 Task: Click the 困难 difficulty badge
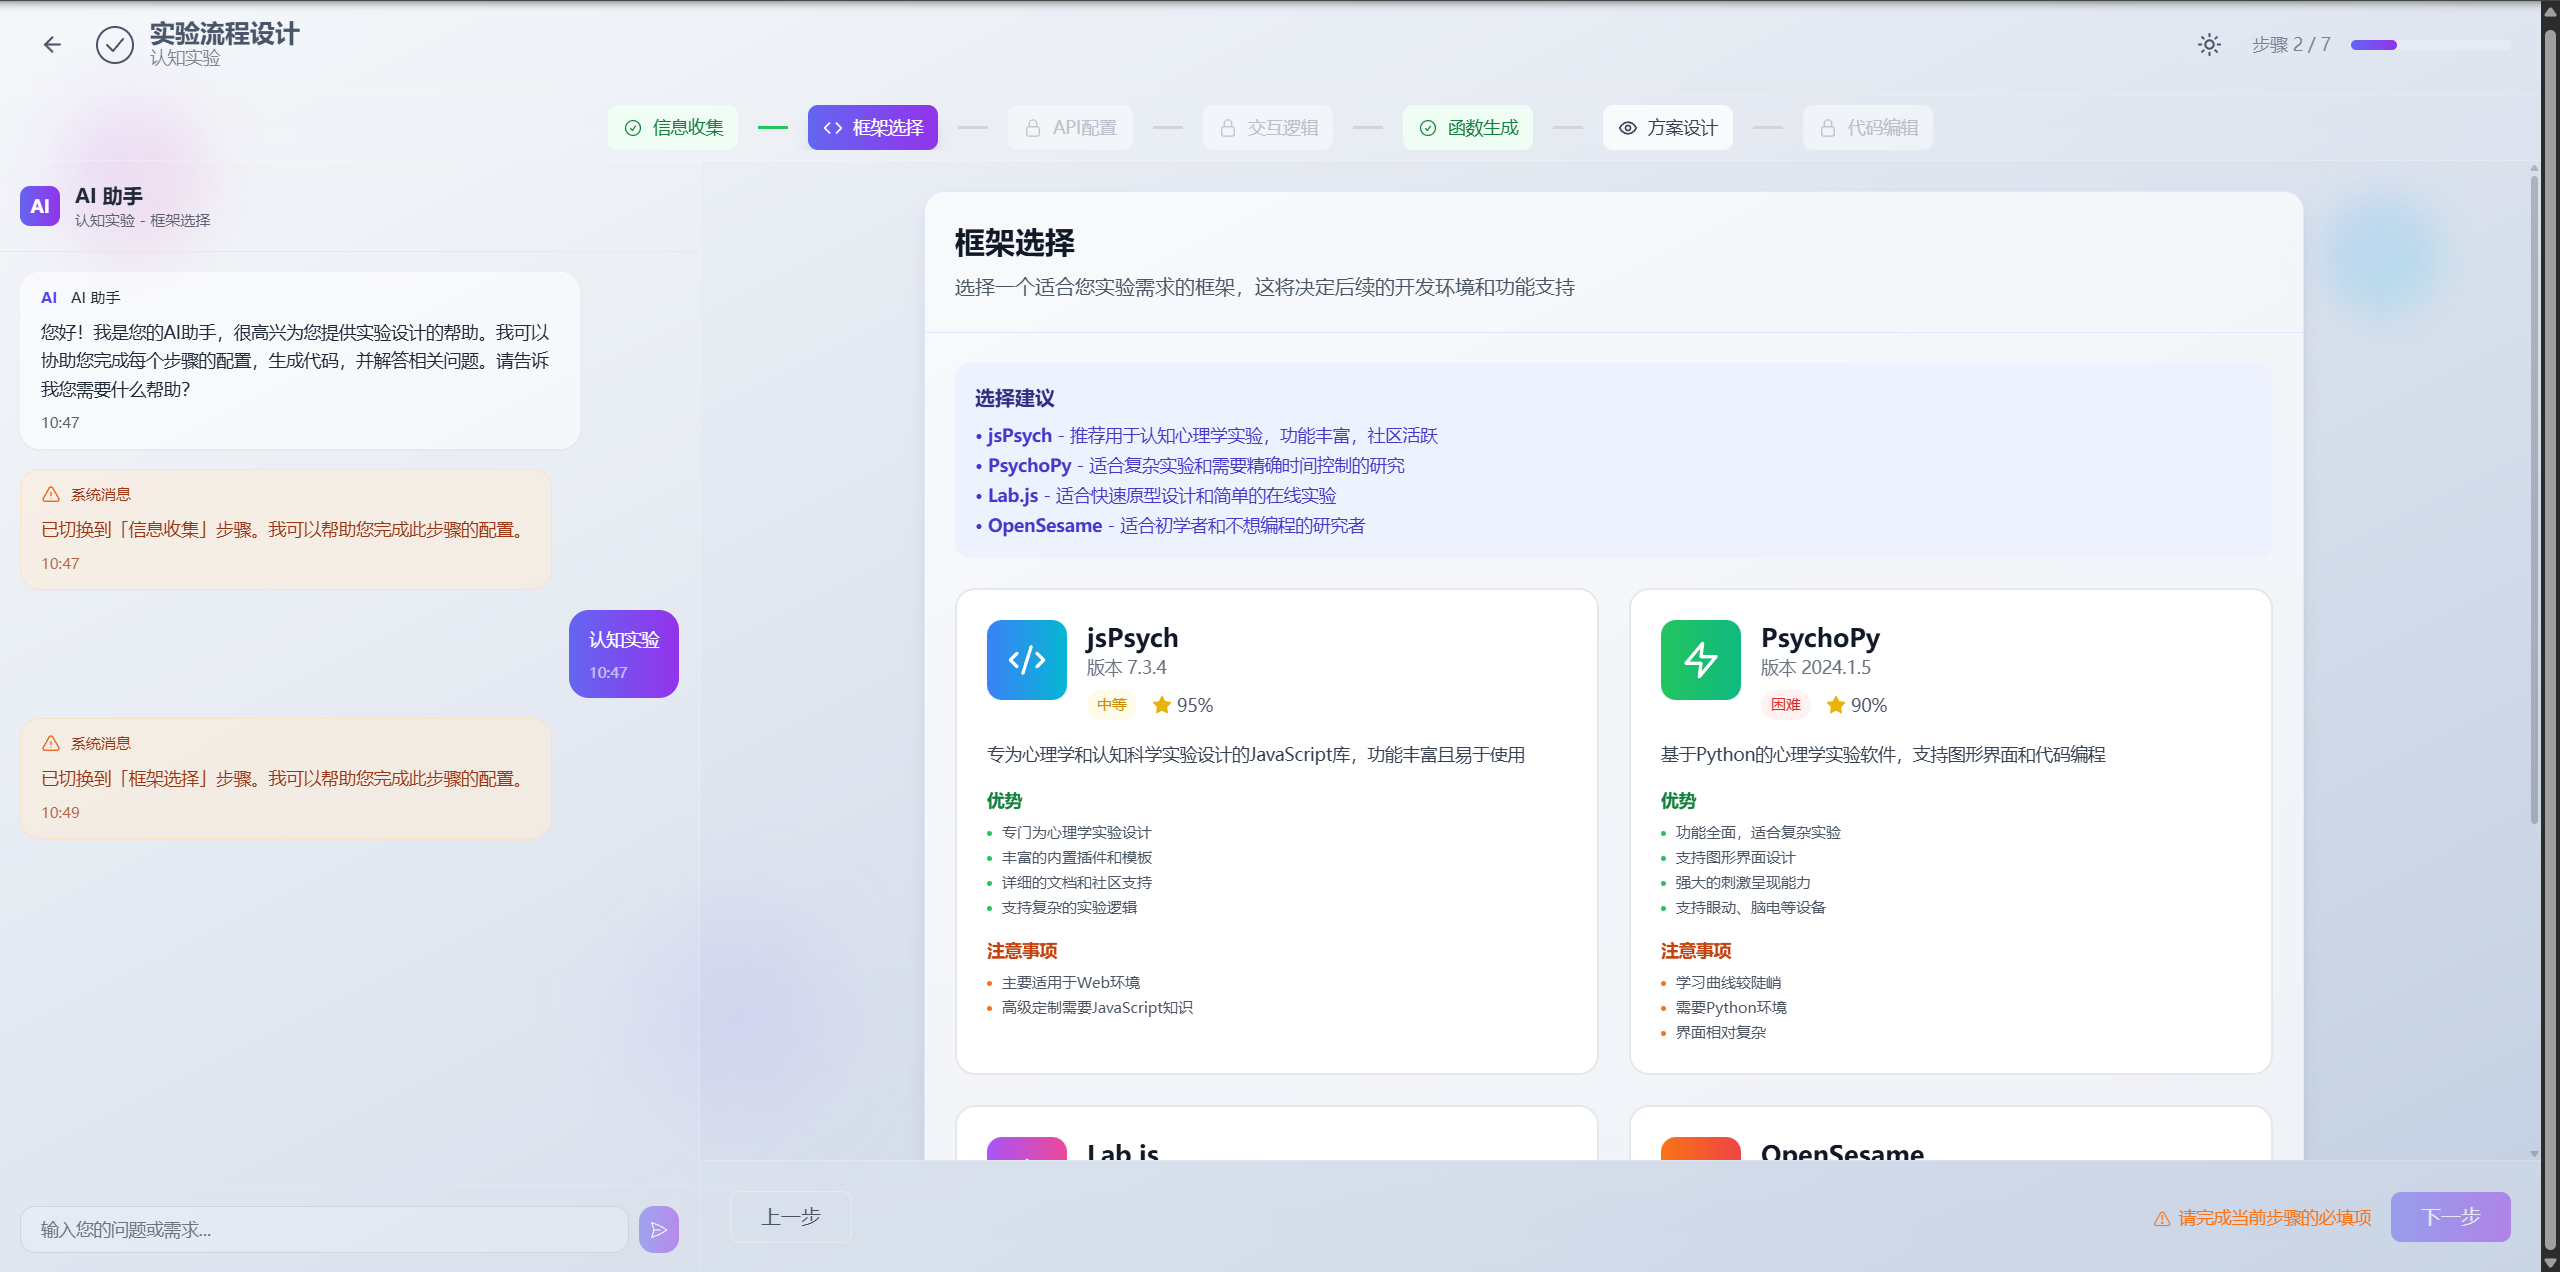1786,705
